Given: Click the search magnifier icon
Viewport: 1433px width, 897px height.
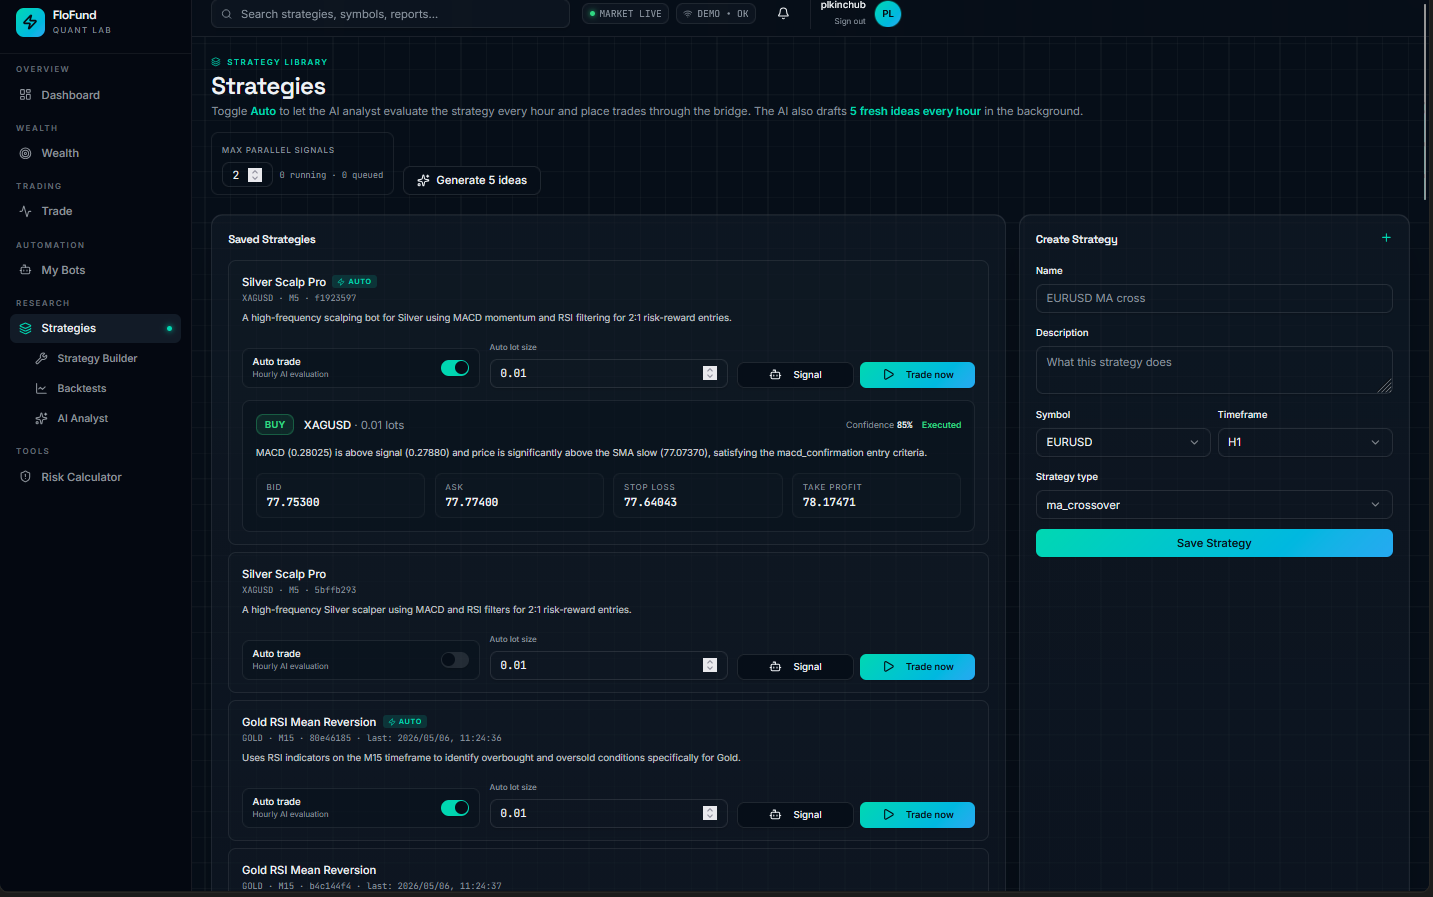Looking at the screenshot, I should [x=227, y=14].
